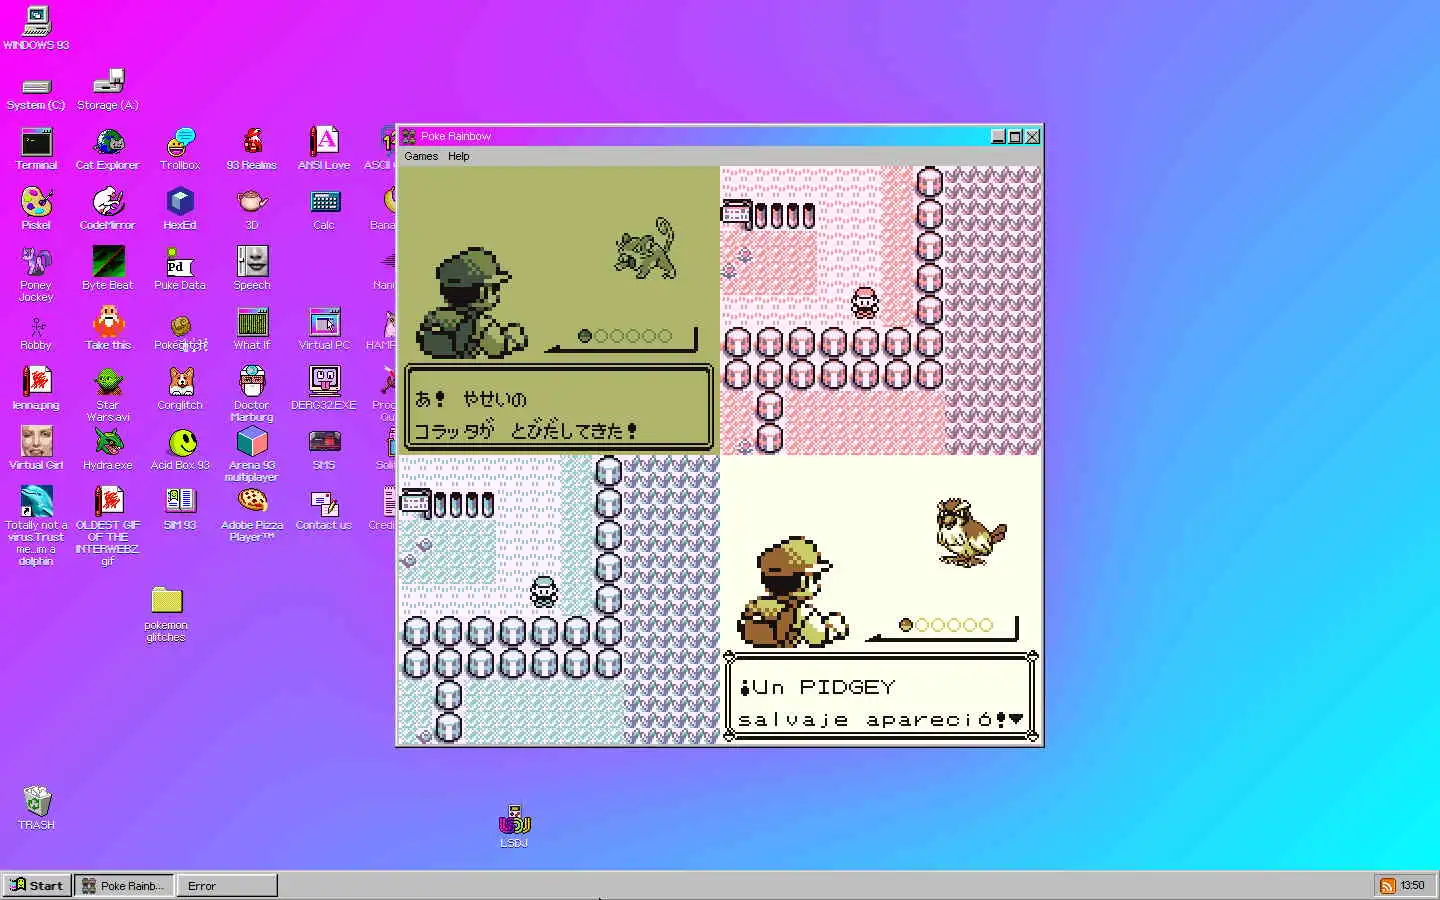
Task: Open the WINDOWS 93 desktop icon
Action: click(36, 27)
